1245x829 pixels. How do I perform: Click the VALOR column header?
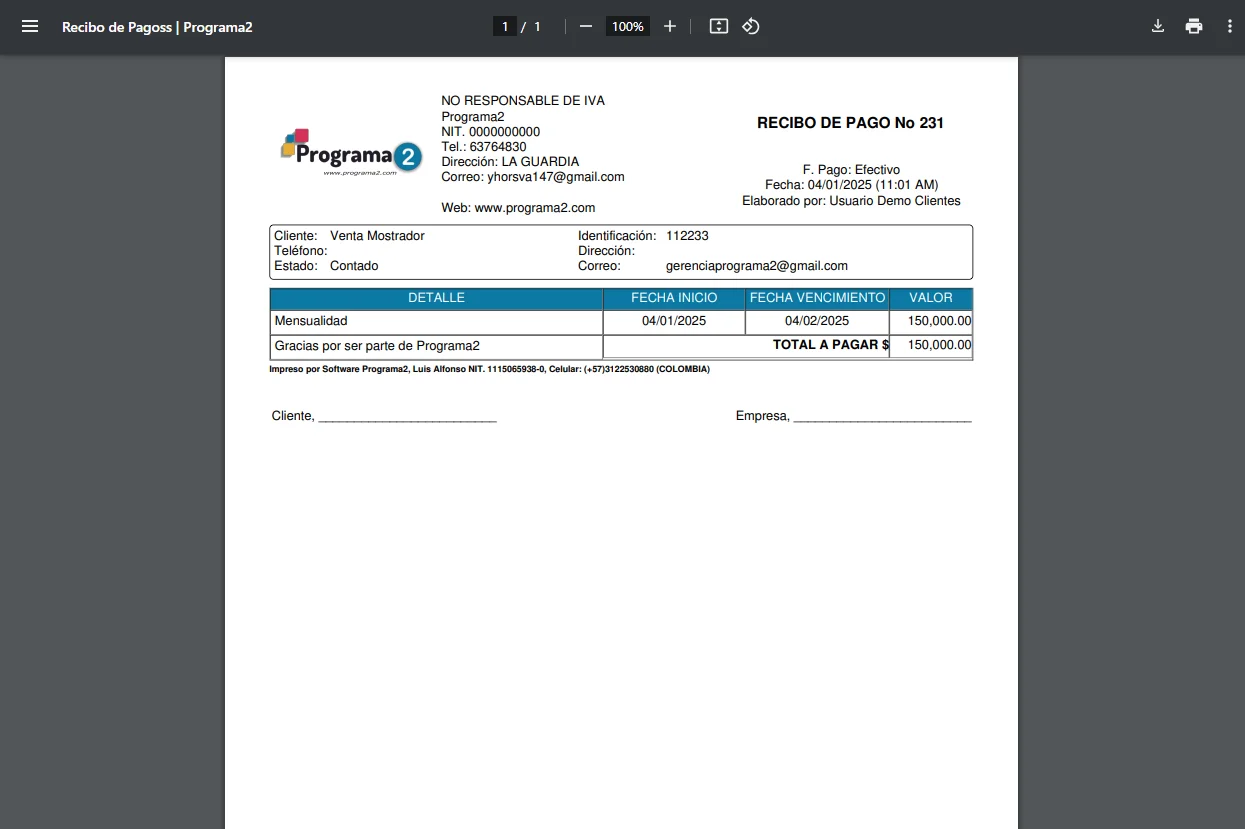930,298
